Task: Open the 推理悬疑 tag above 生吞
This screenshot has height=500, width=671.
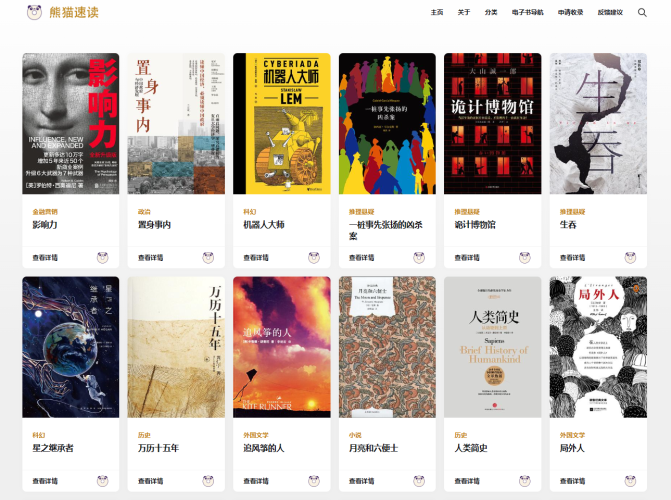Action: 572,211
